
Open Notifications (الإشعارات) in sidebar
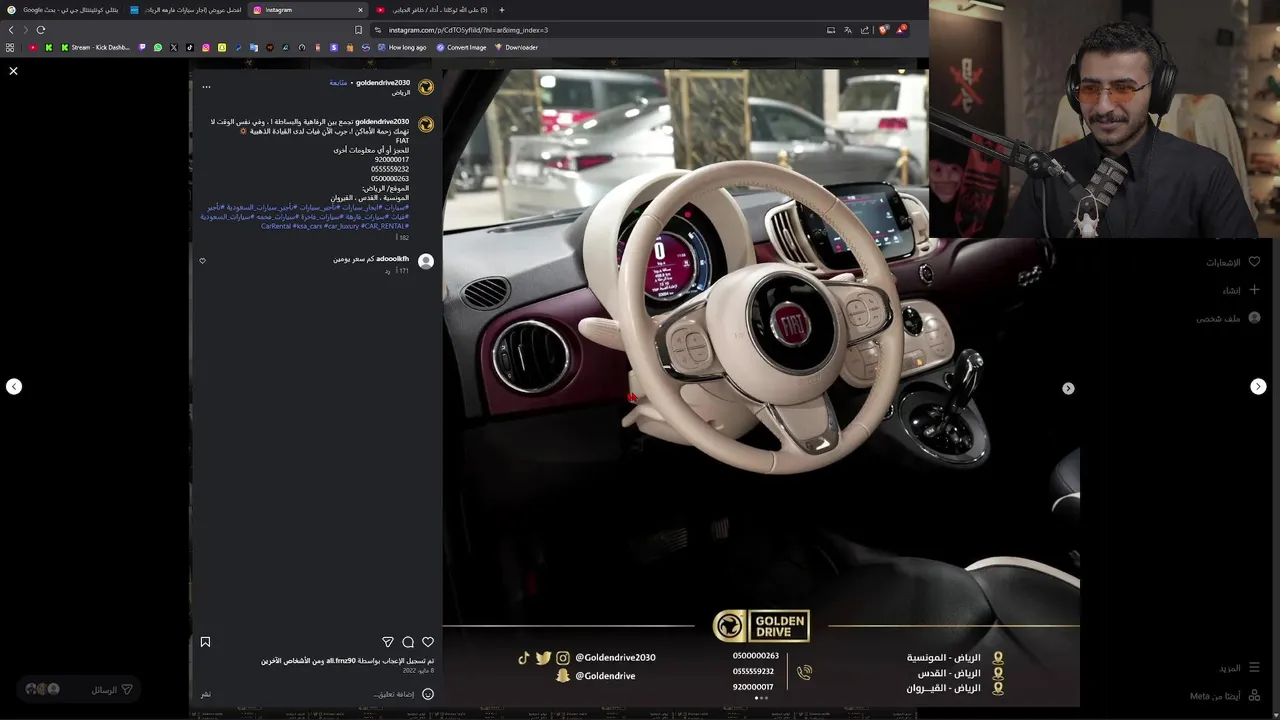coord(1232,262)
